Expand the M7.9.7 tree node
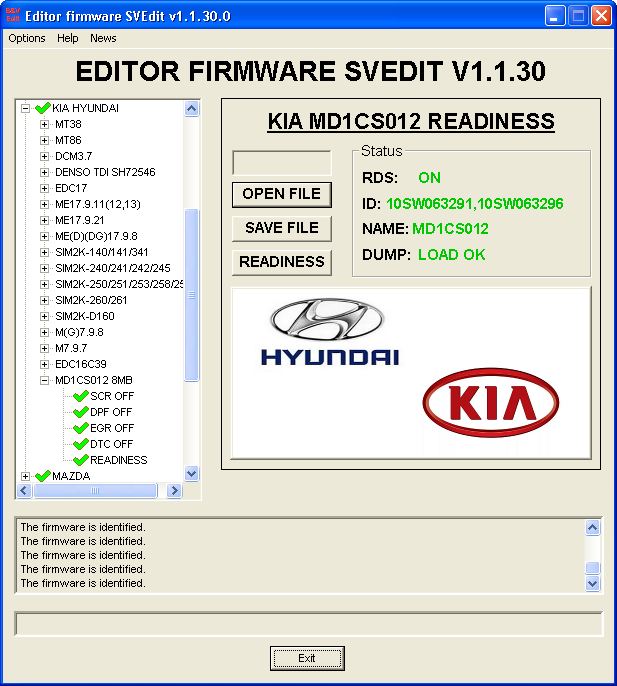 click(x=44, y=348)
